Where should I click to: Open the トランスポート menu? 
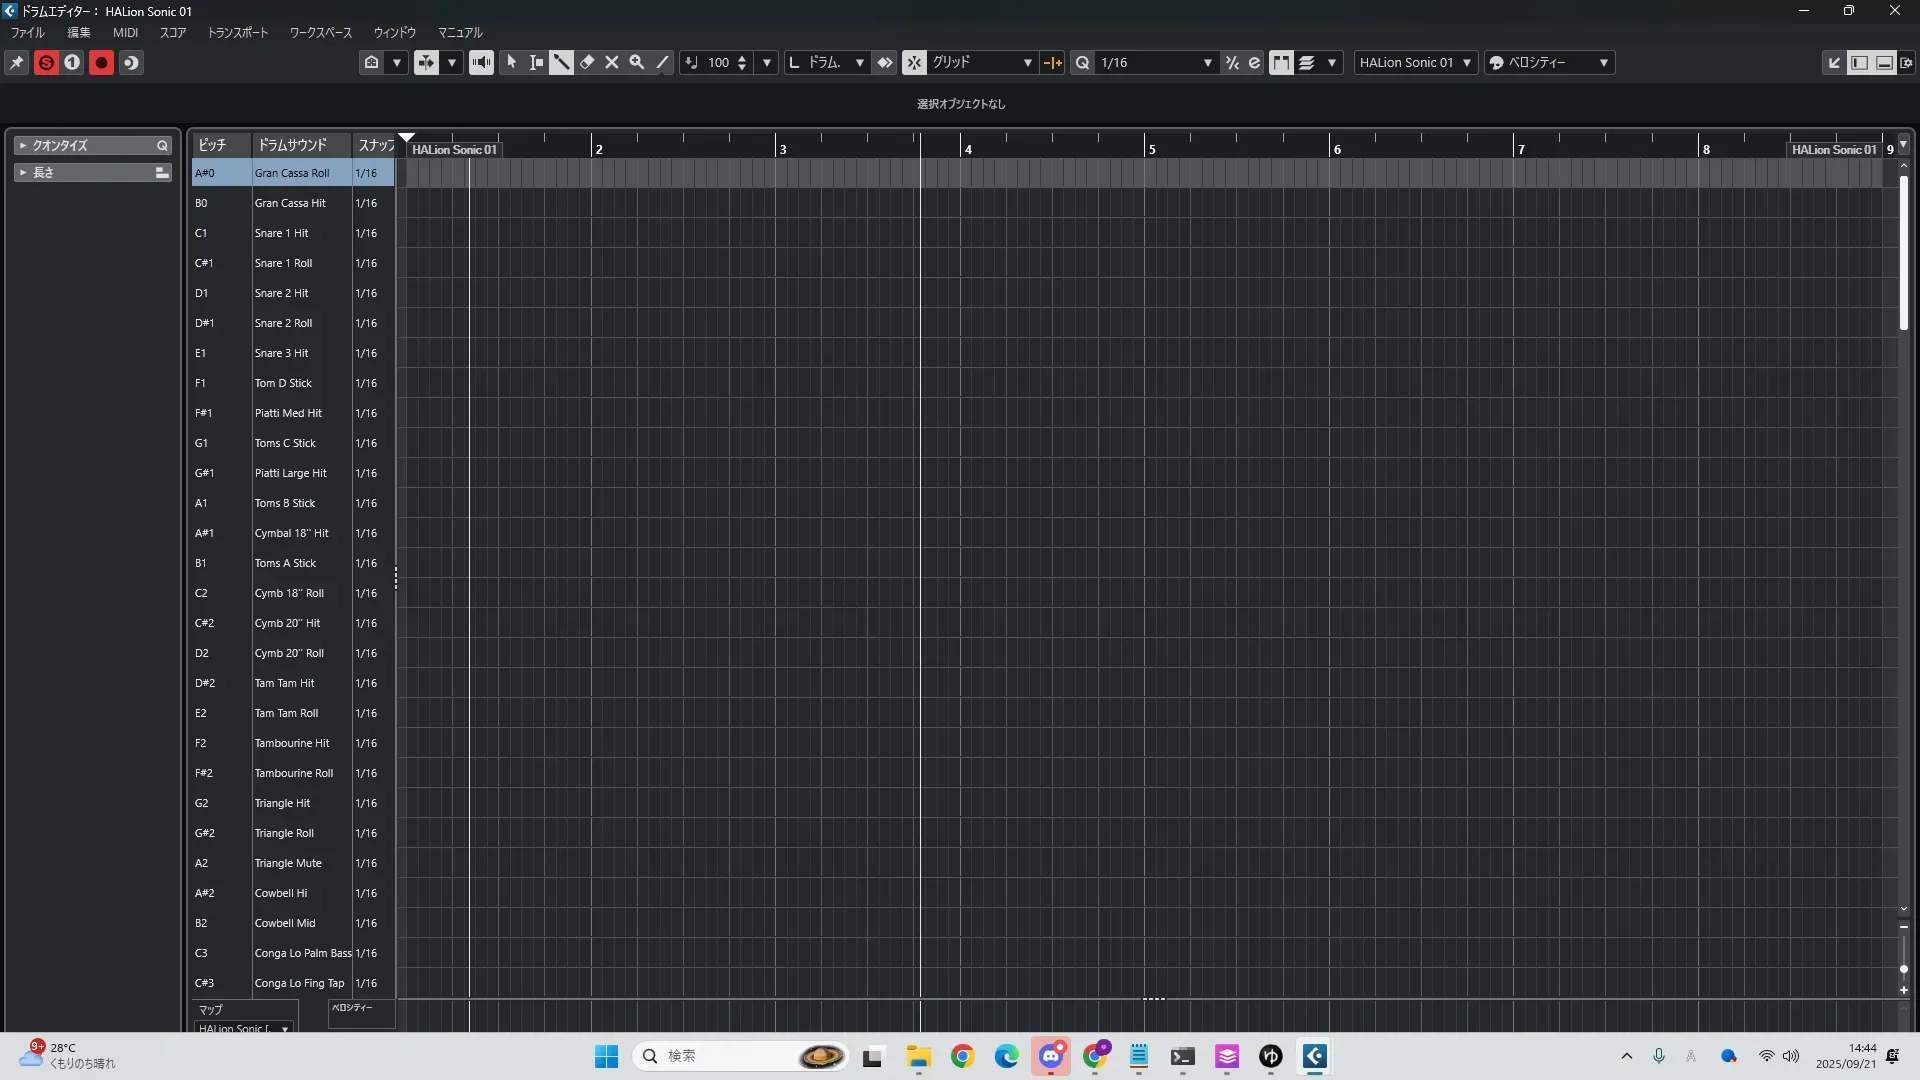click(x=238, y=32)
